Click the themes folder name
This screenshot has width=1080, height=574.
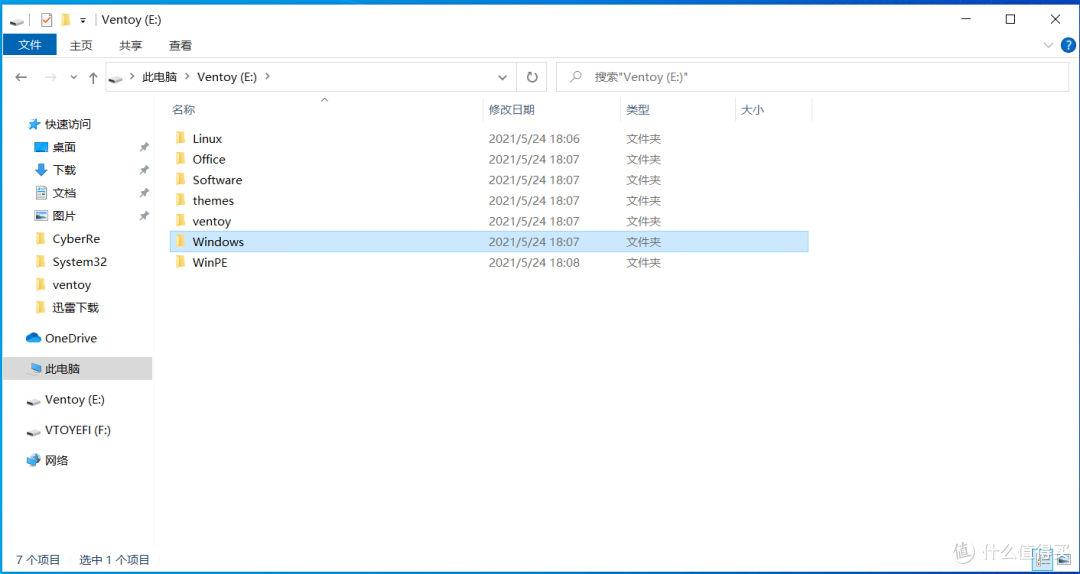click(x=213, y=201)
